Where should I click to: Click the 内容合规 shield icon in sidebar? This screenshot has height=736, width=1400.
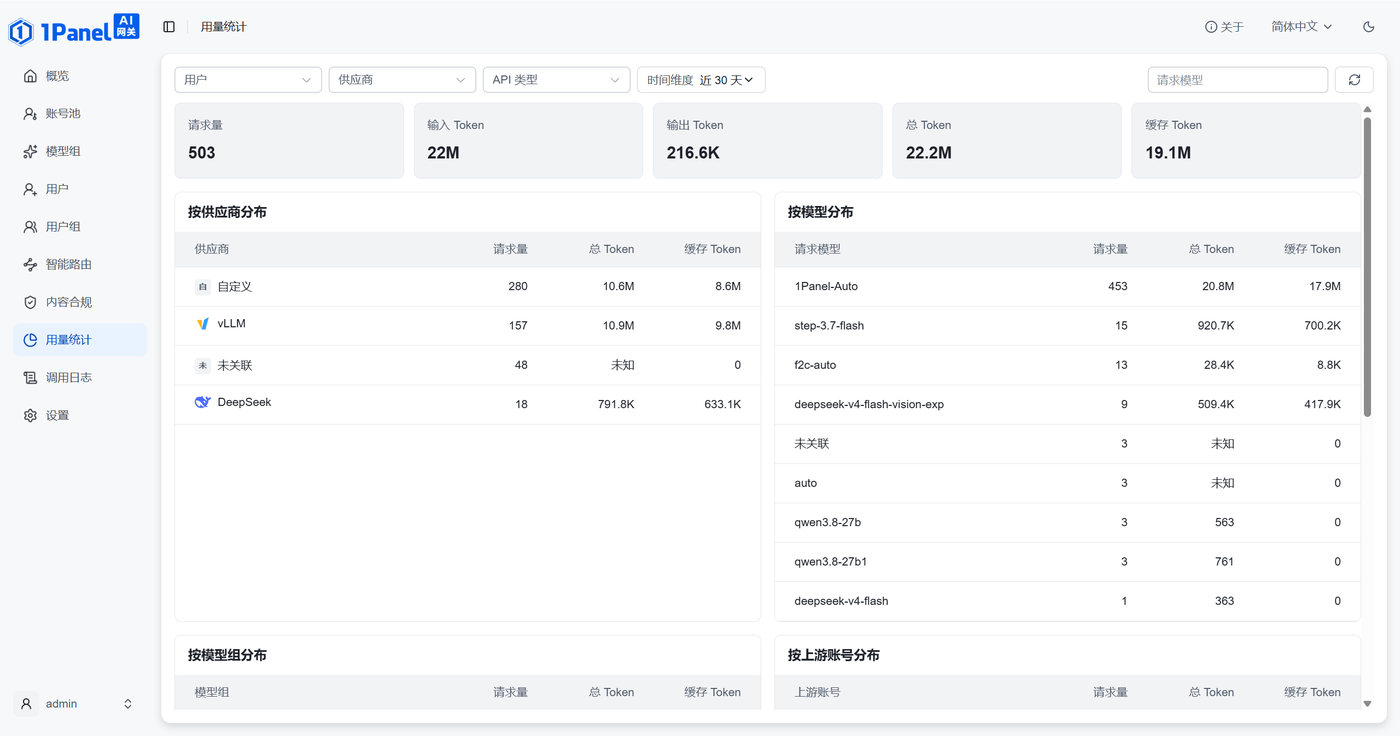(x=30, y=302)
